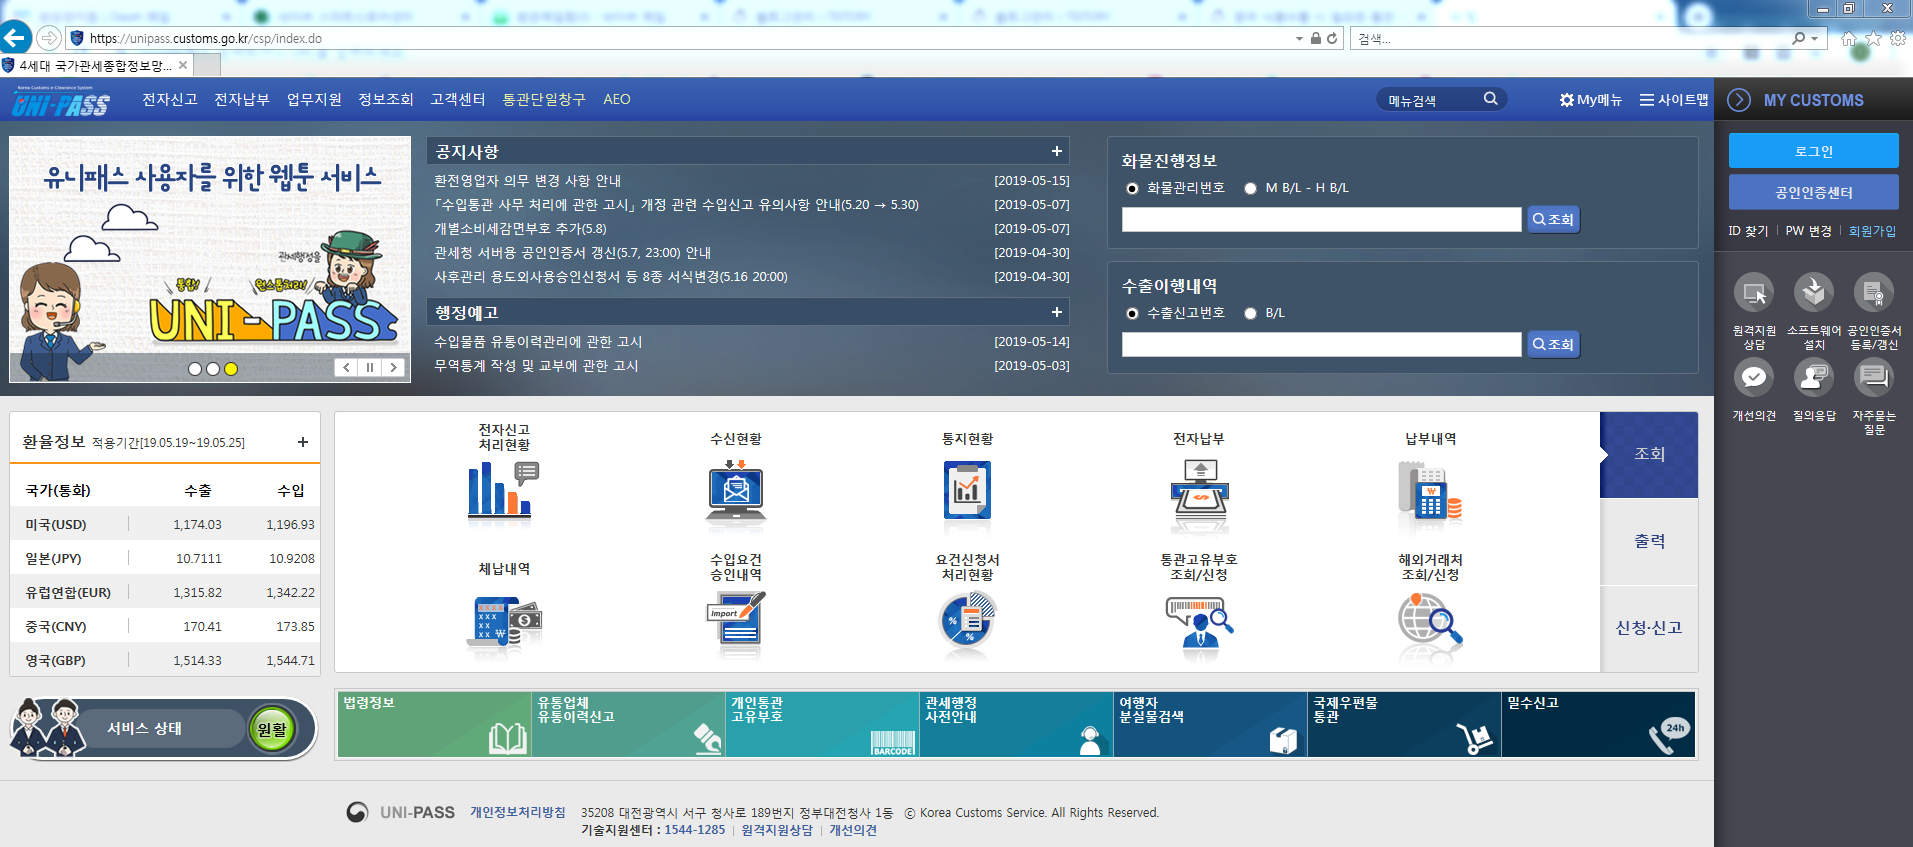Open address bar dropdown arrow
This screenshot has height=847, width=1913.
(1299, 39)
